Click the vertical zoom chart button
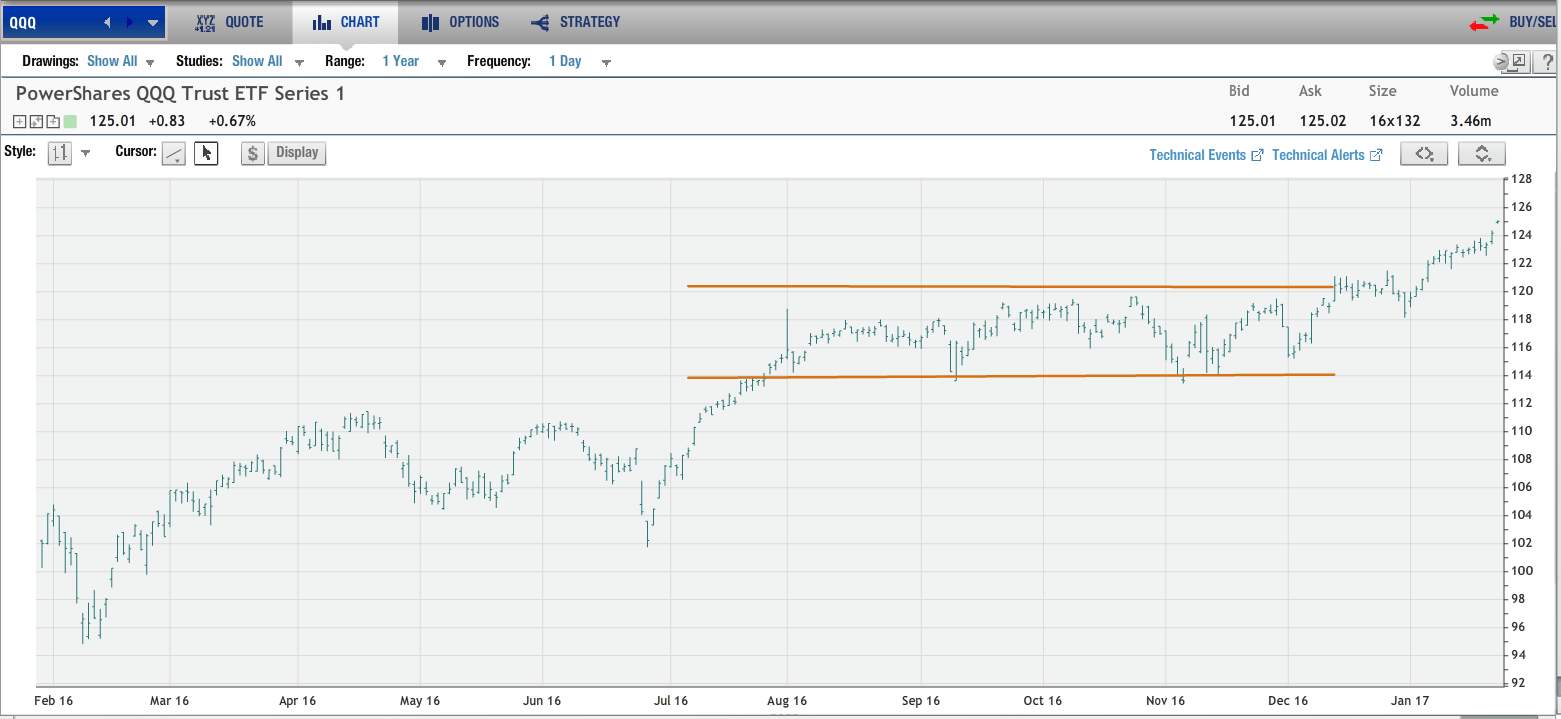 1482,154
